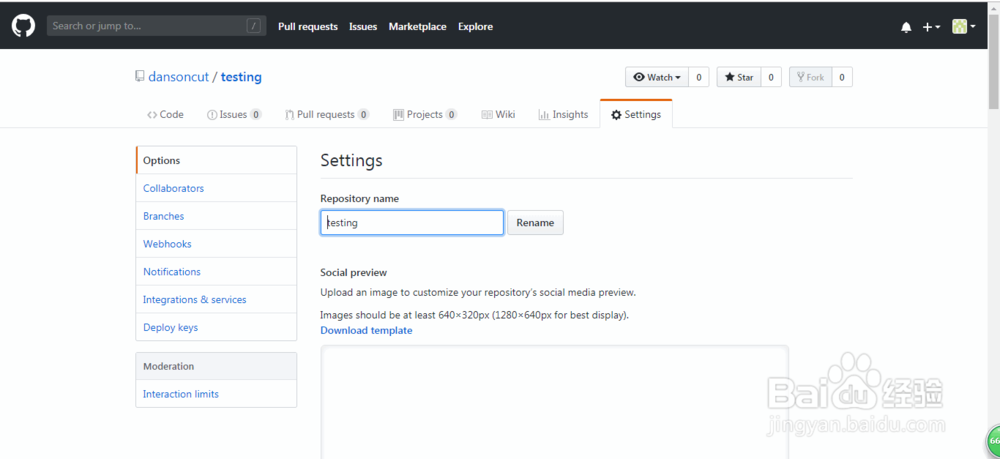
Task: Open the Download template link
Action: [x=366, y=330]
